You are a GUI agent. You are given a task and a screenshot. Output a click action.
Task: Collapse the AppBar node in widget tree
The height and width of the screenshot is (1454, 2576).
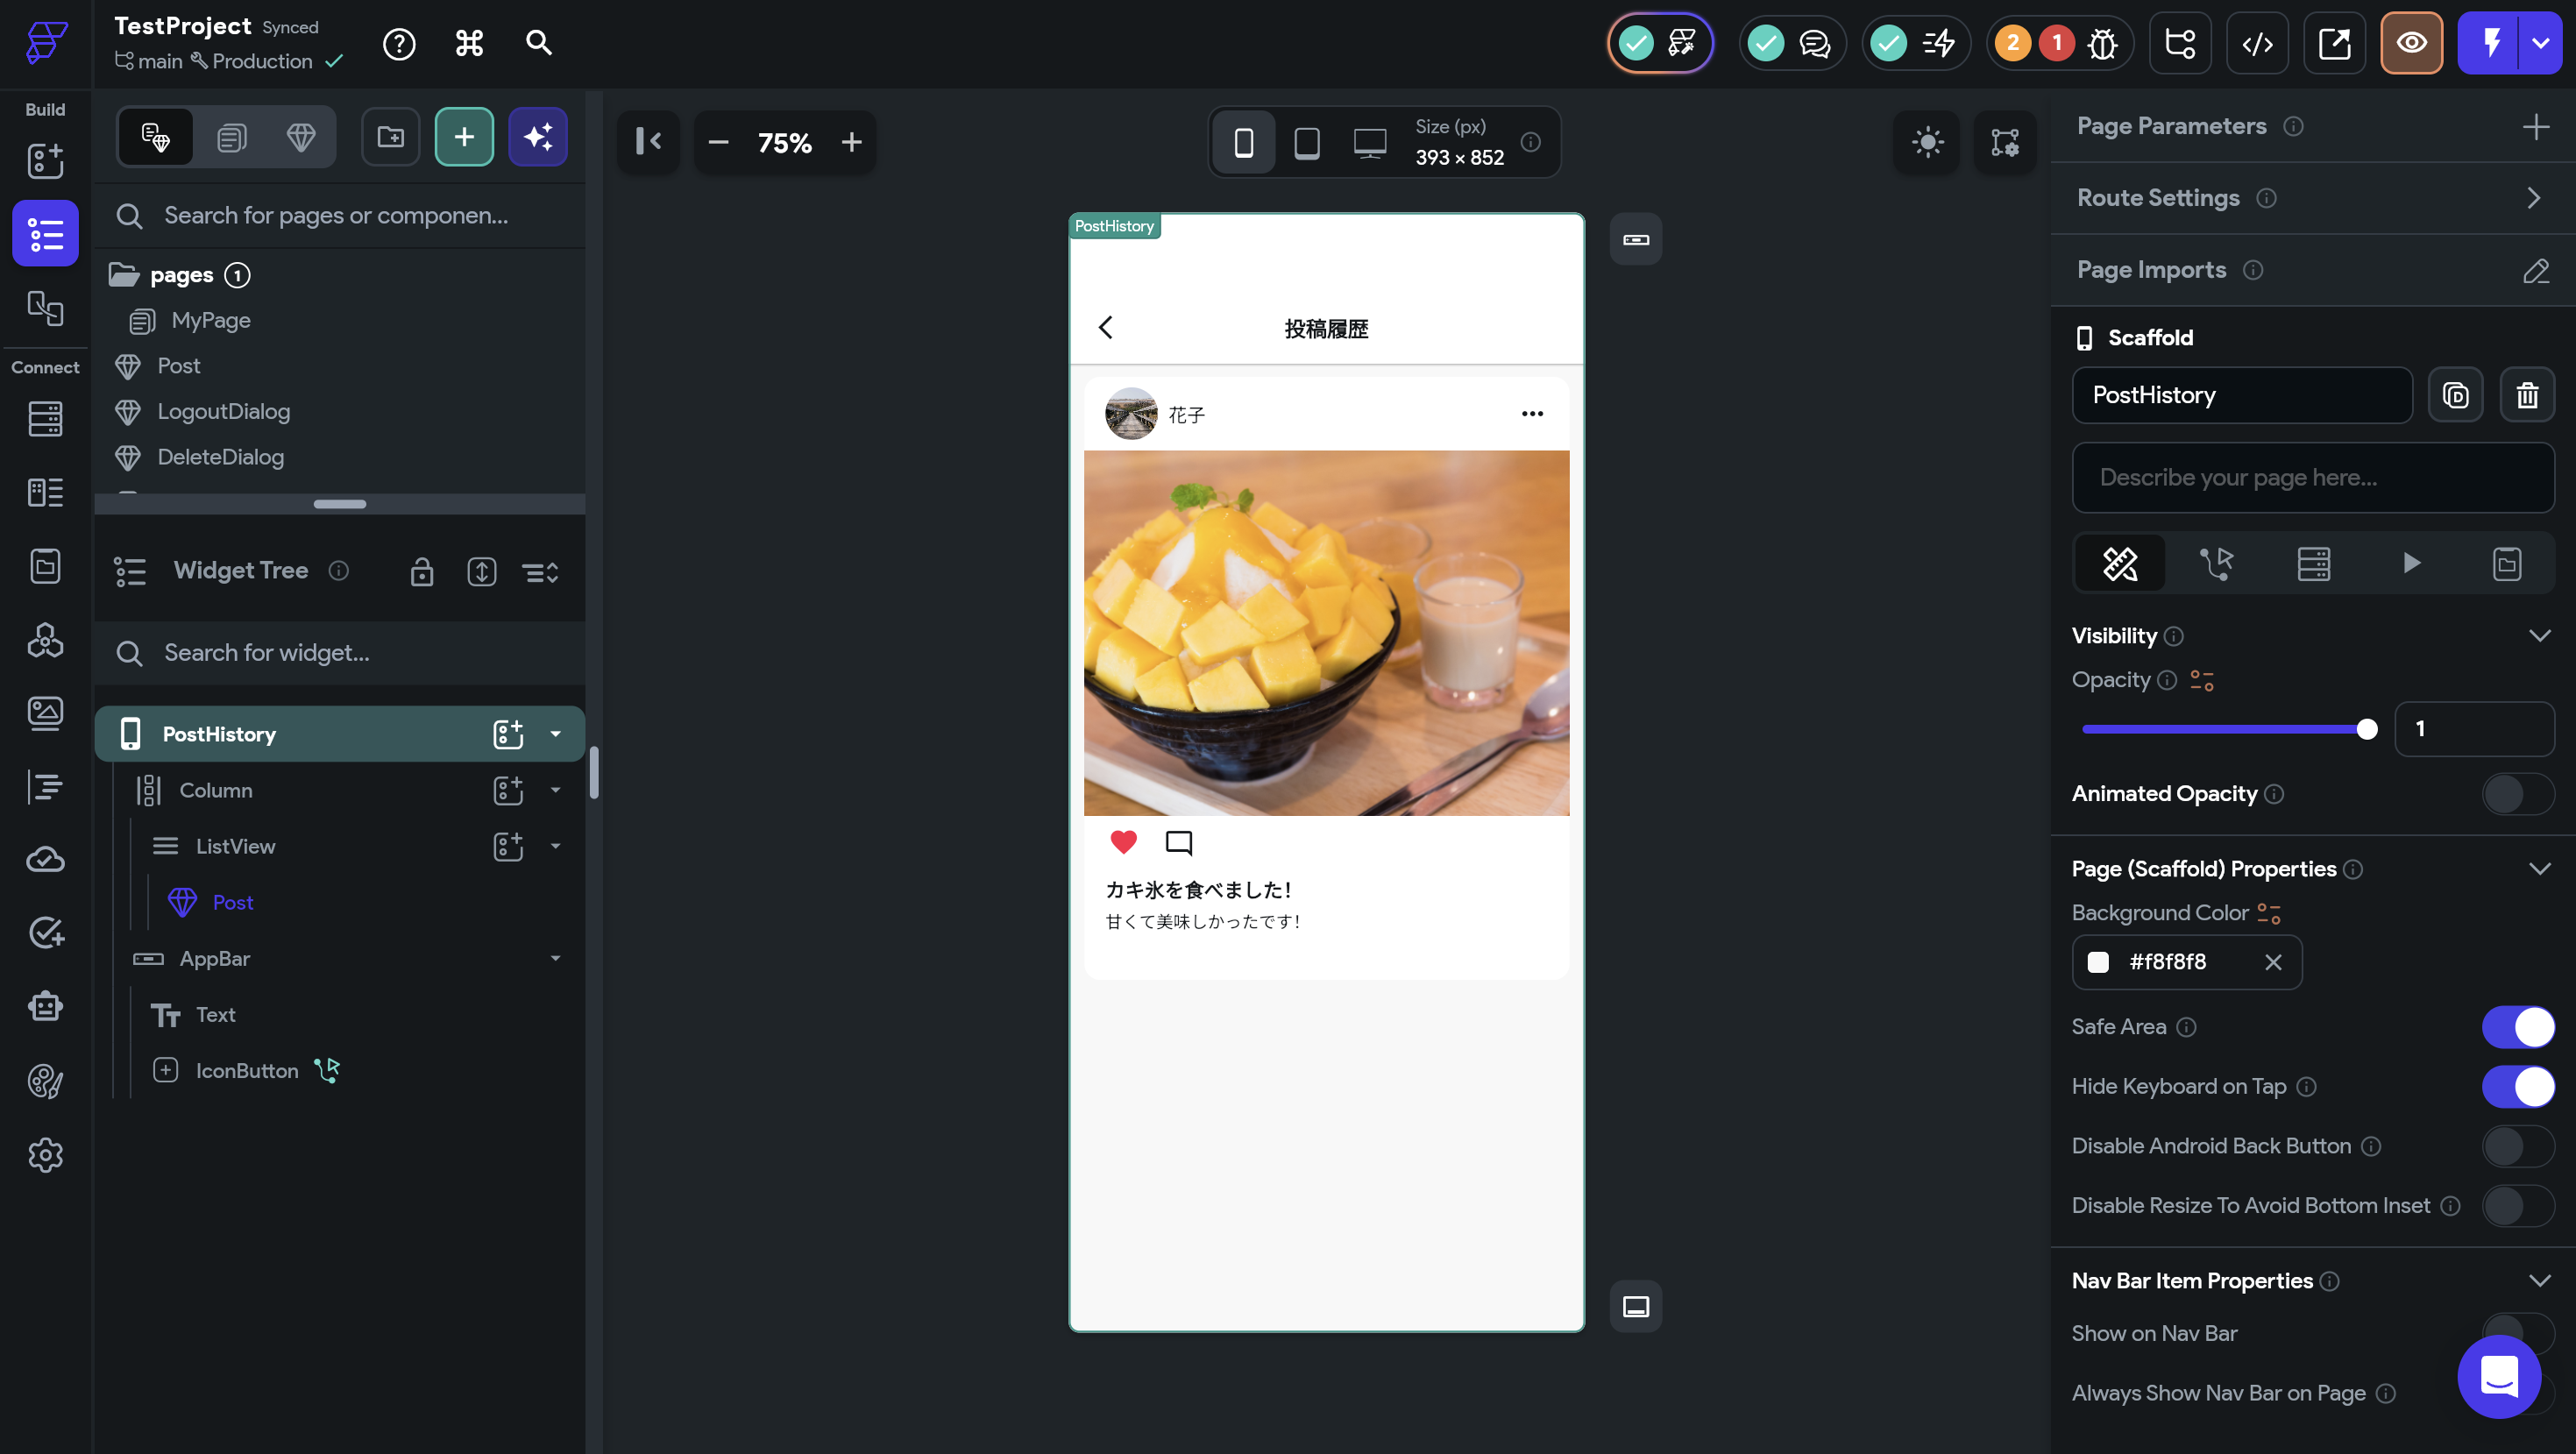coord(555,958)
